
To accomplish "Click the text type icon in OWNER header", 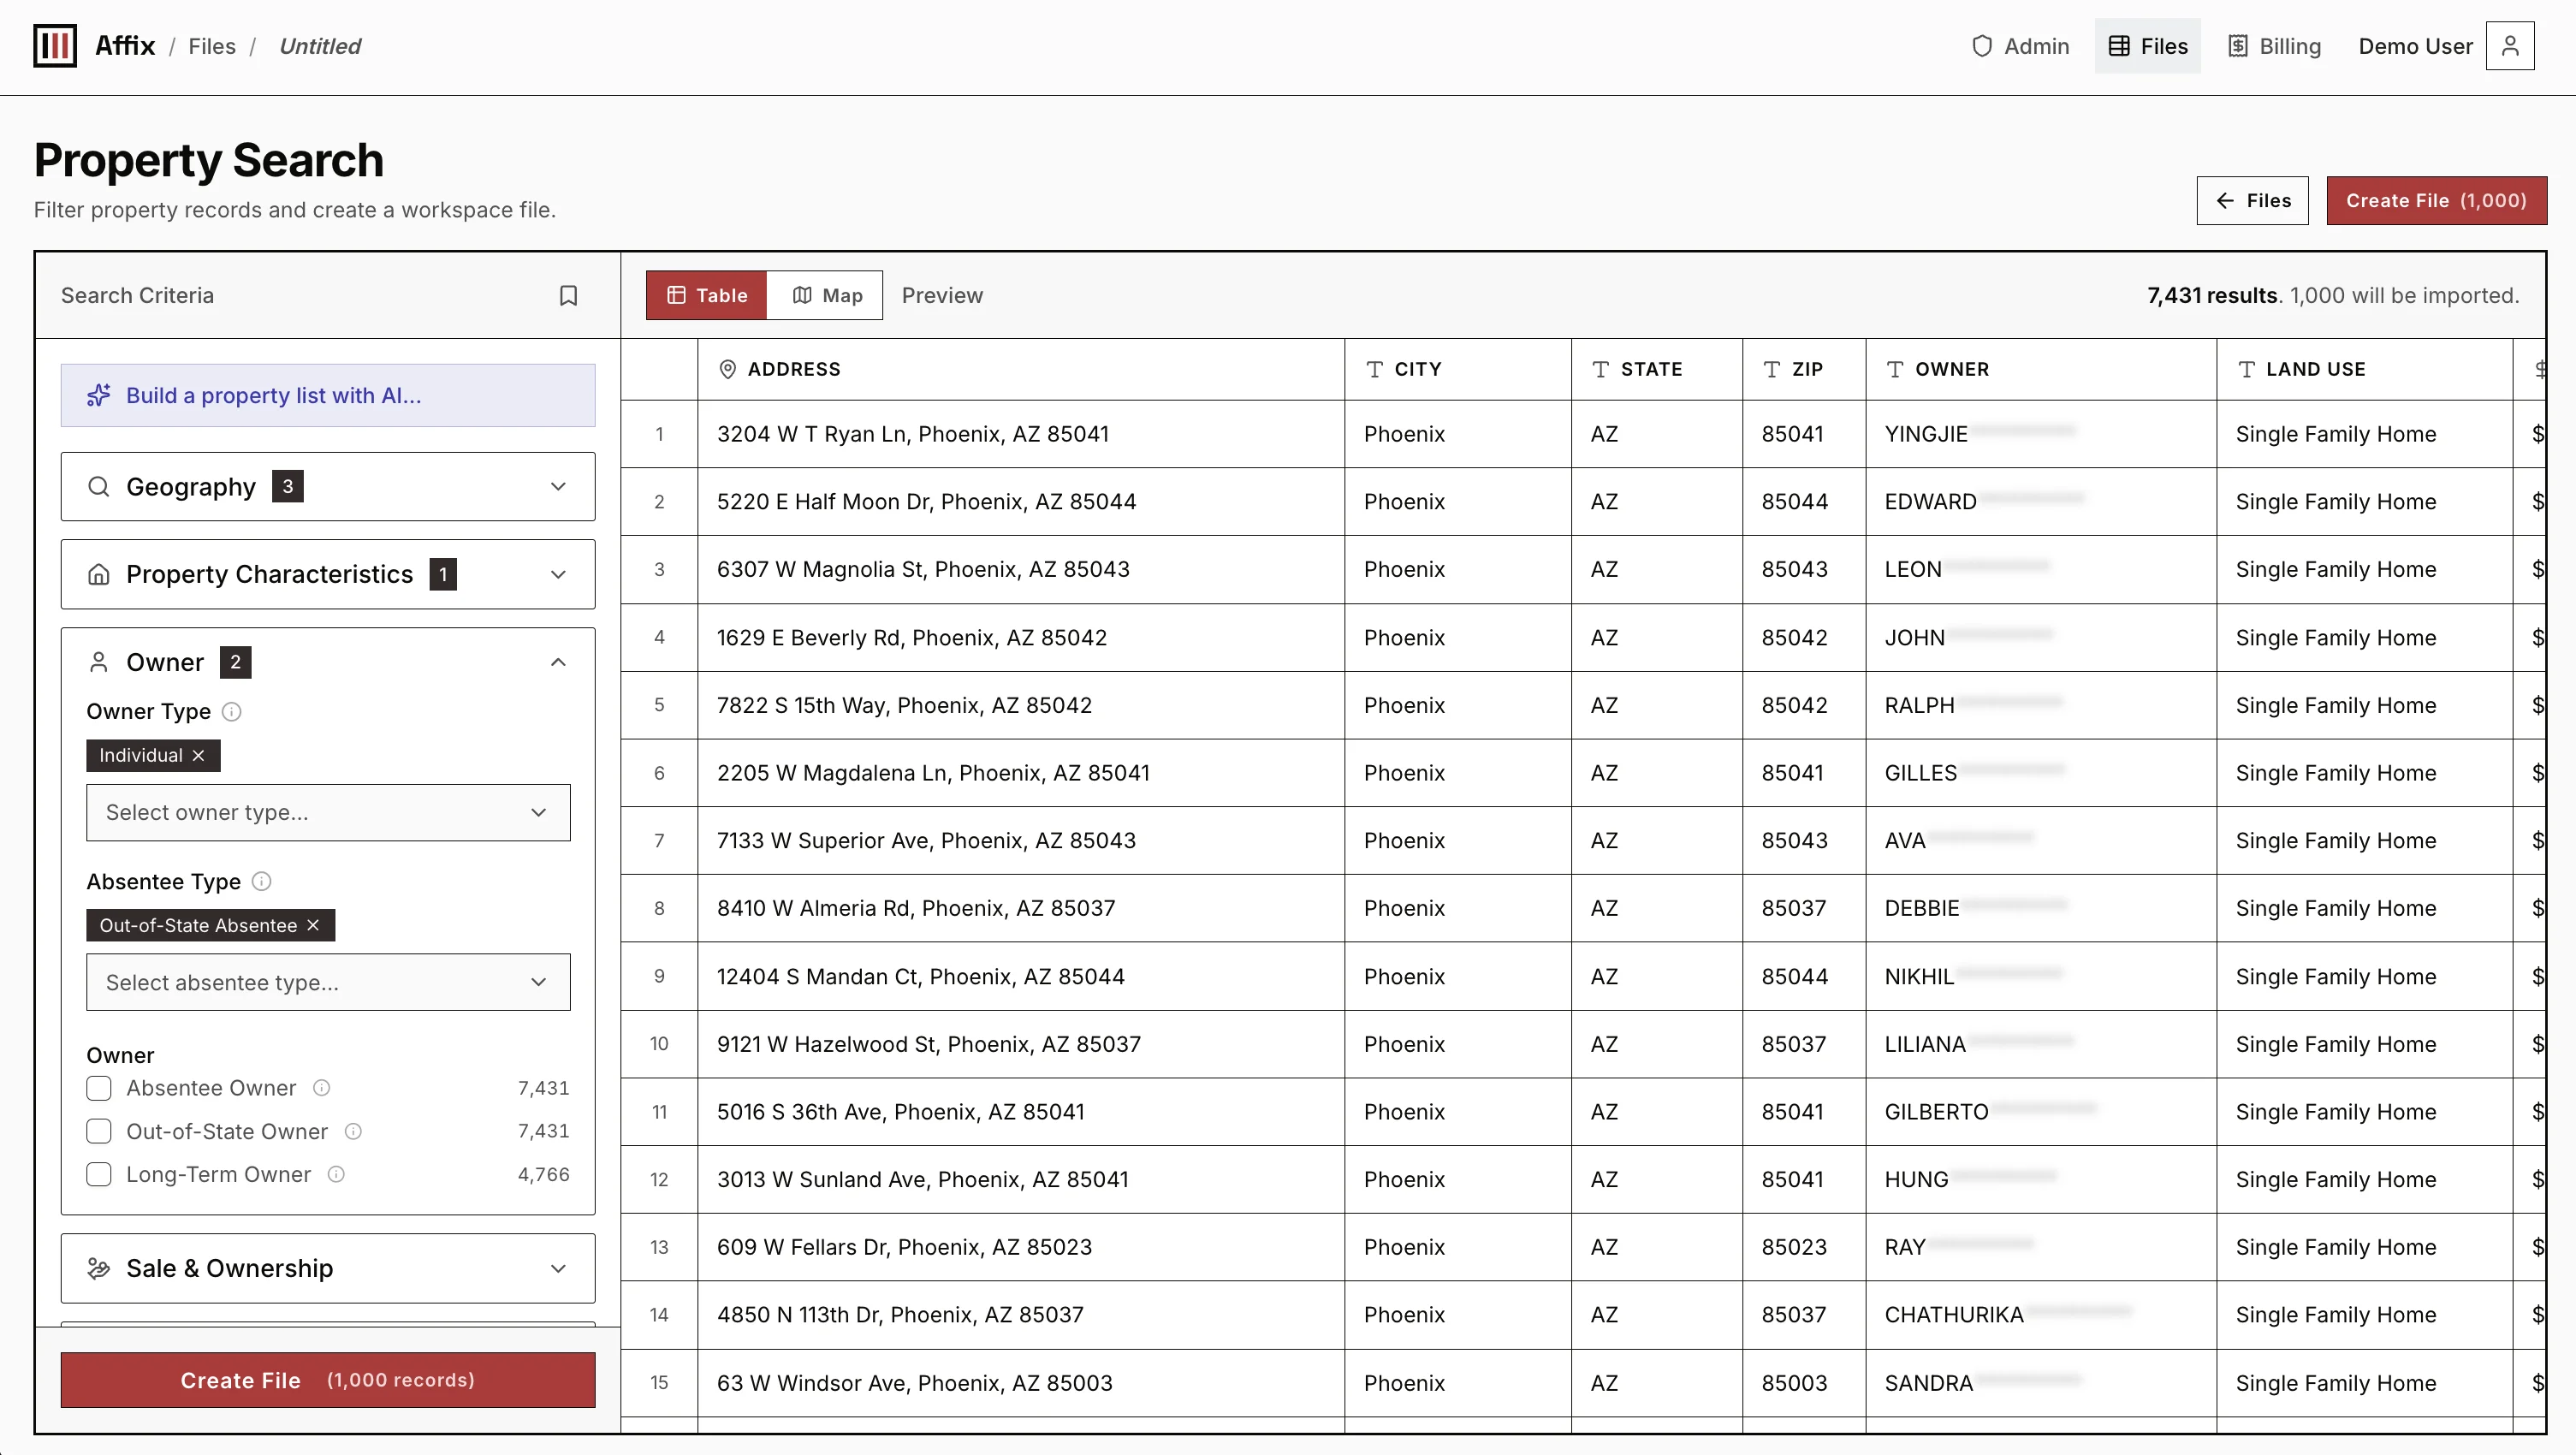I will tap(1895, 369).
